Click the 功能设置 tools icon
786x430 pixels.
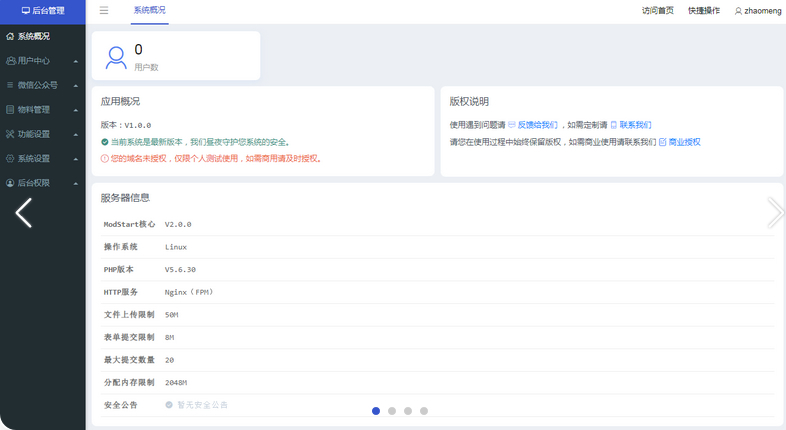[x=10, y=134]
